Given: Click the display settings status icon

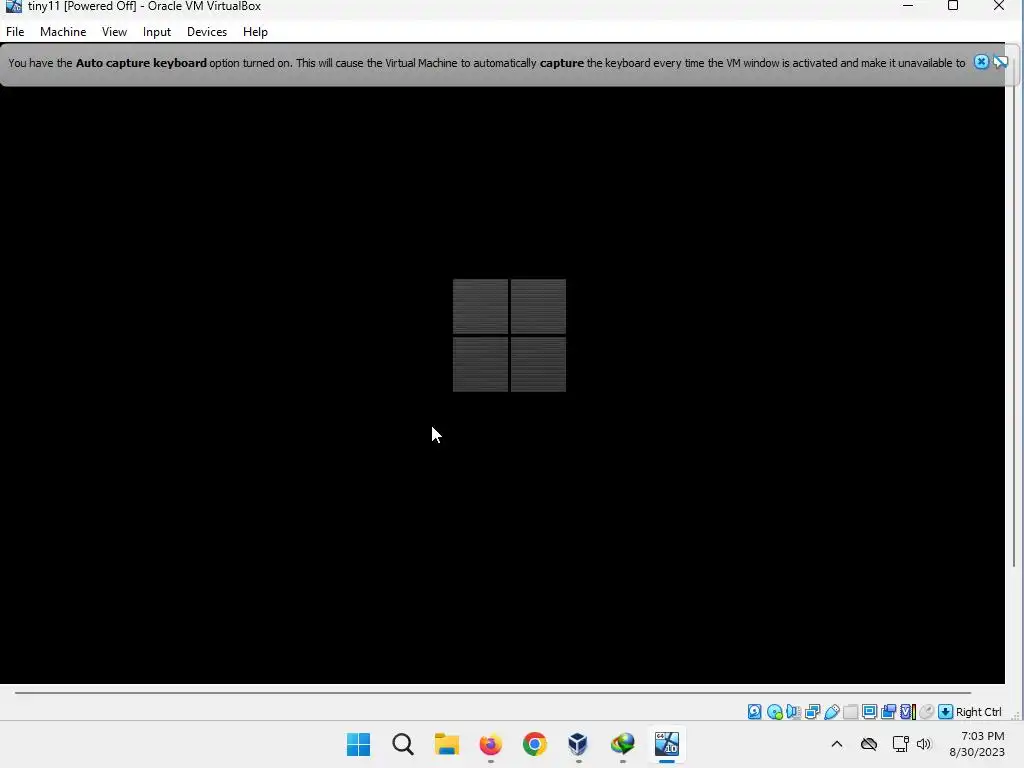Looking at the screenshot, I should (869, 712).
